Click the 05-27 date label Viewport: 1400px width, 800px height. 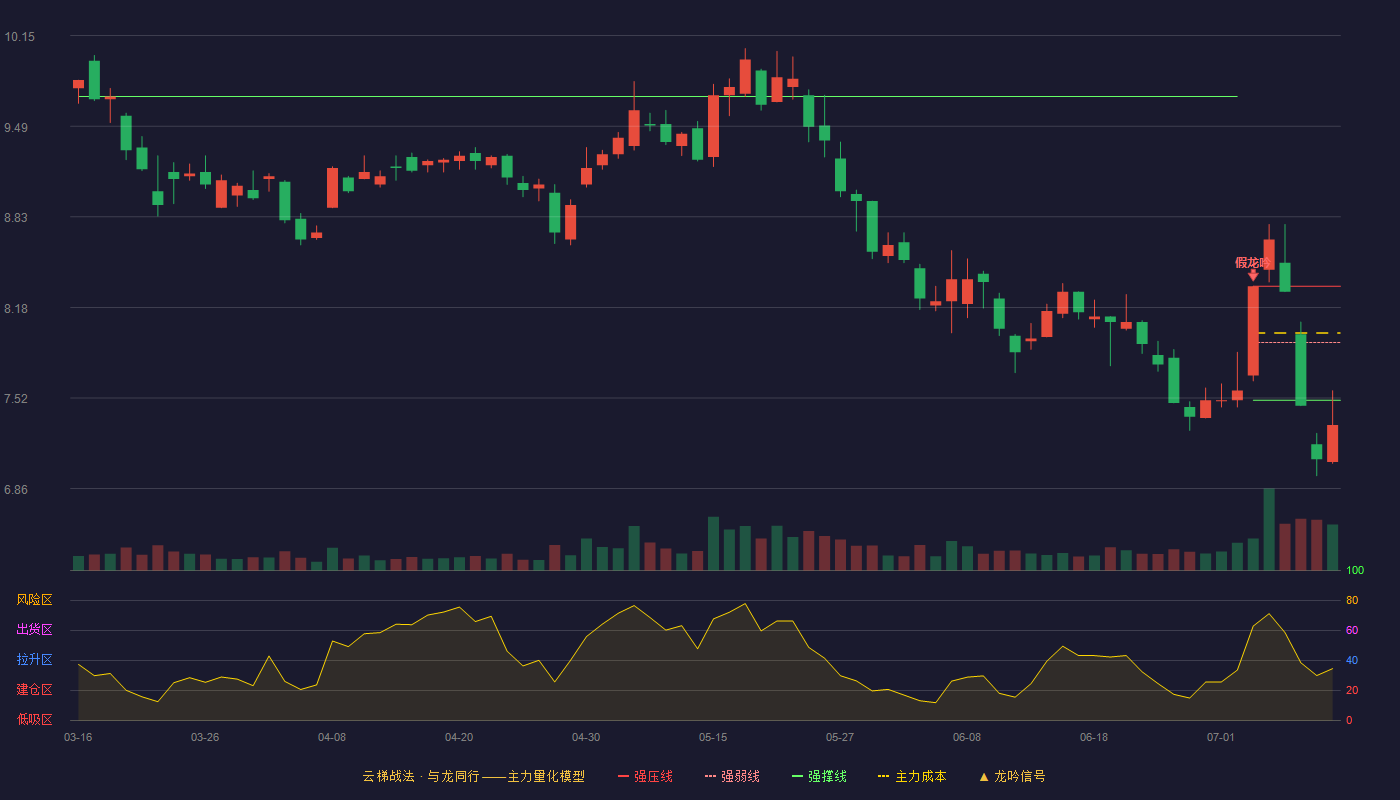(x=840, y=737)
